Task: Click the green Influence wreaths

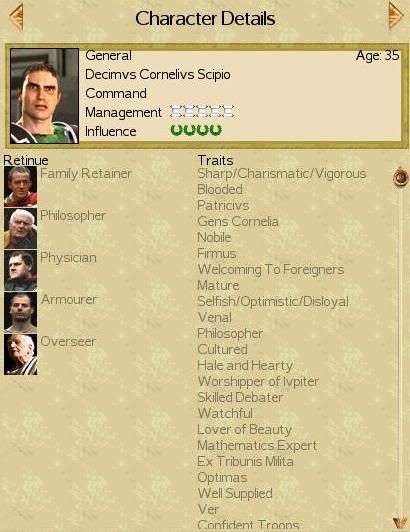Action: click(196, 130)
